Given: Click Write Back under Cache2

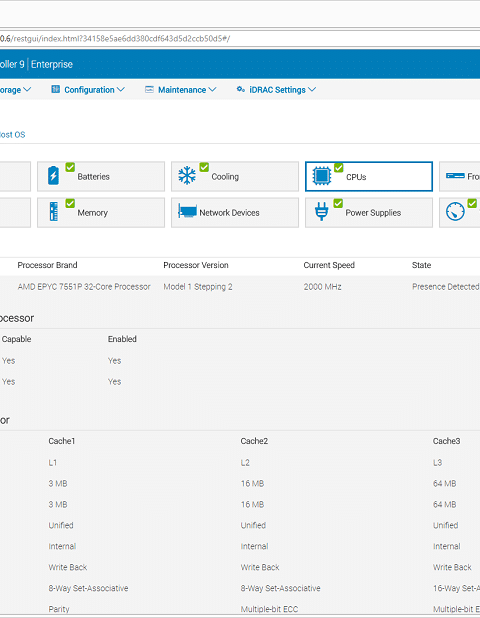Looking at the screenshot, I should click(260, 568).
